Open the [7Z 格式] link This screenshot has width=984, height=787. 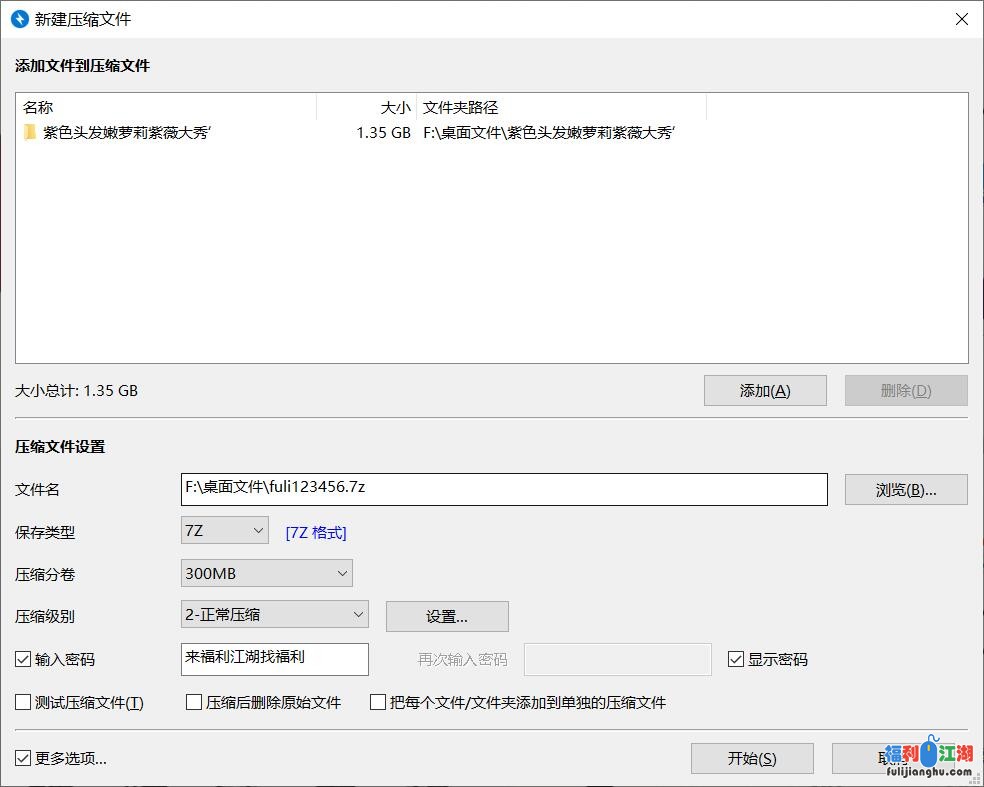click(315, 531)
